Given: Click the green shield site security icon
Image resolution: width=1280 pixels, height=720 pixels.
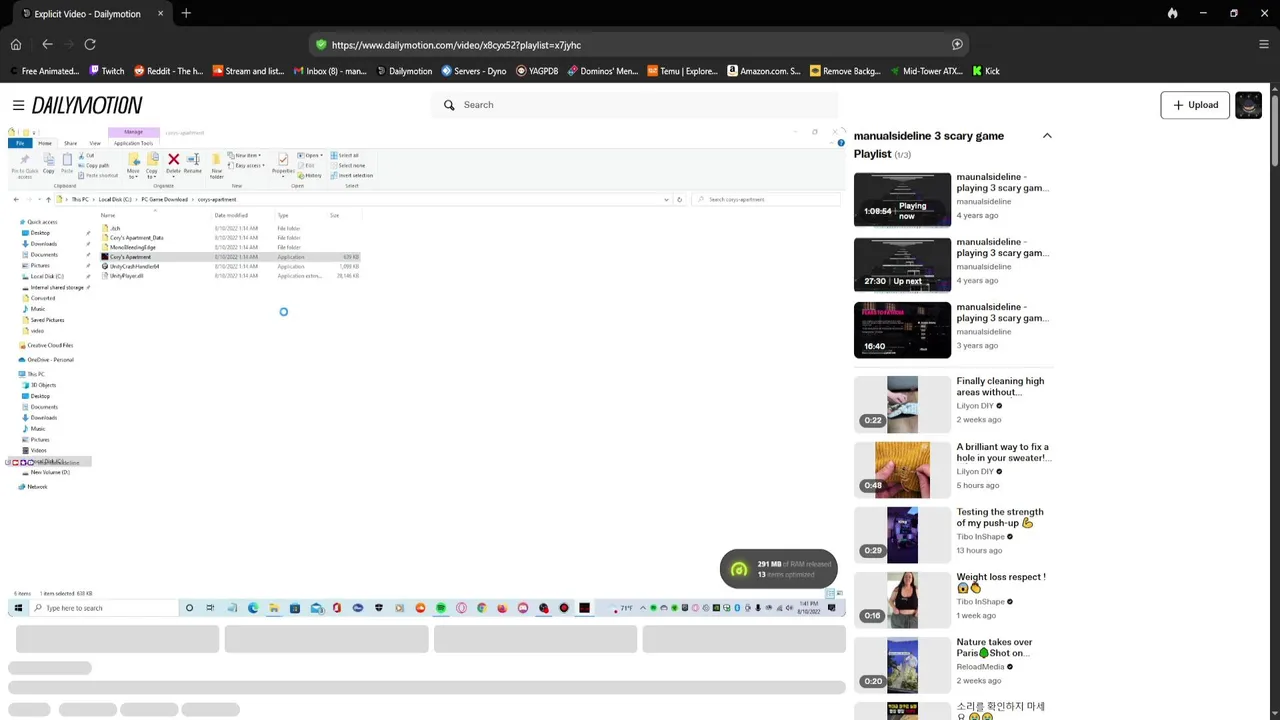Looking at the screenshot, I should point(321,45).
